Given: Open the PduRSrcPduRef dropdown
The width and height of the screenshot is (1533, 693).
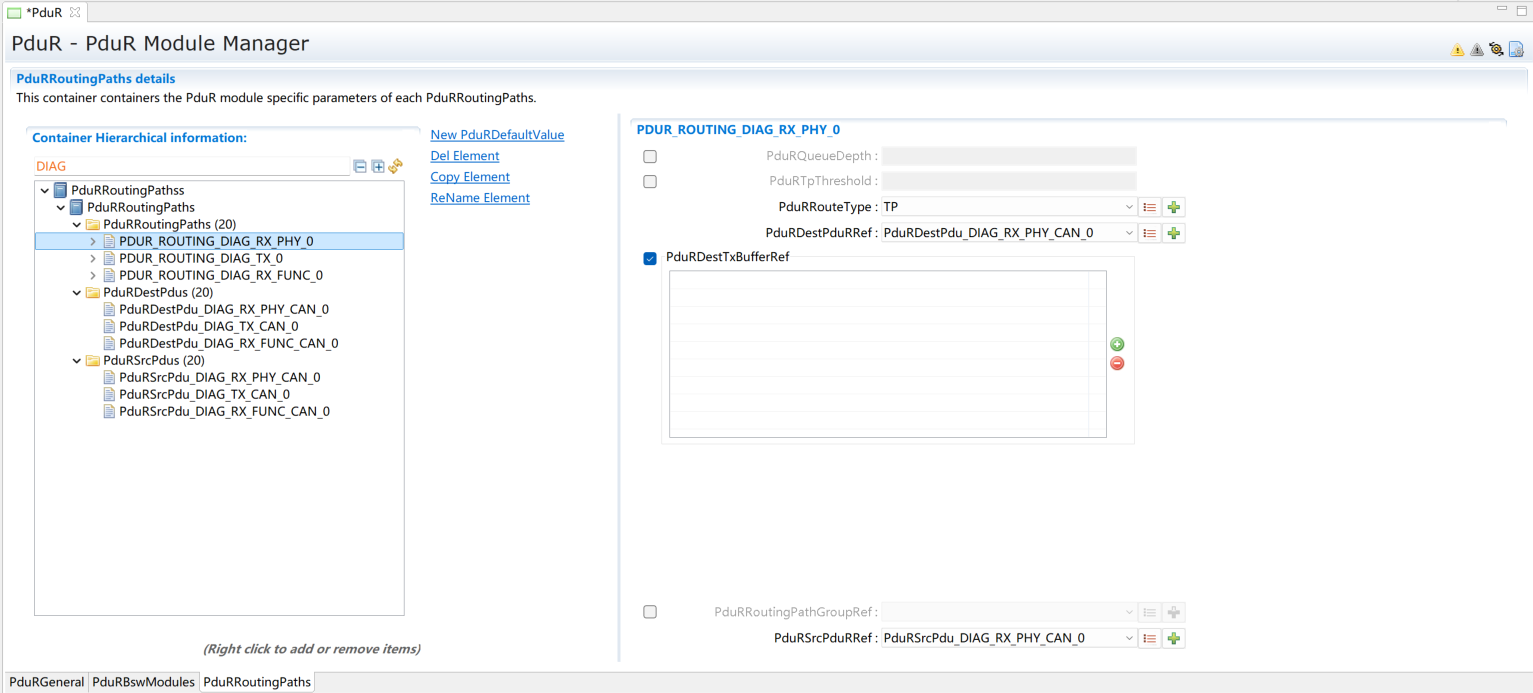Looking at the screenshot, I should [1128, 638].
